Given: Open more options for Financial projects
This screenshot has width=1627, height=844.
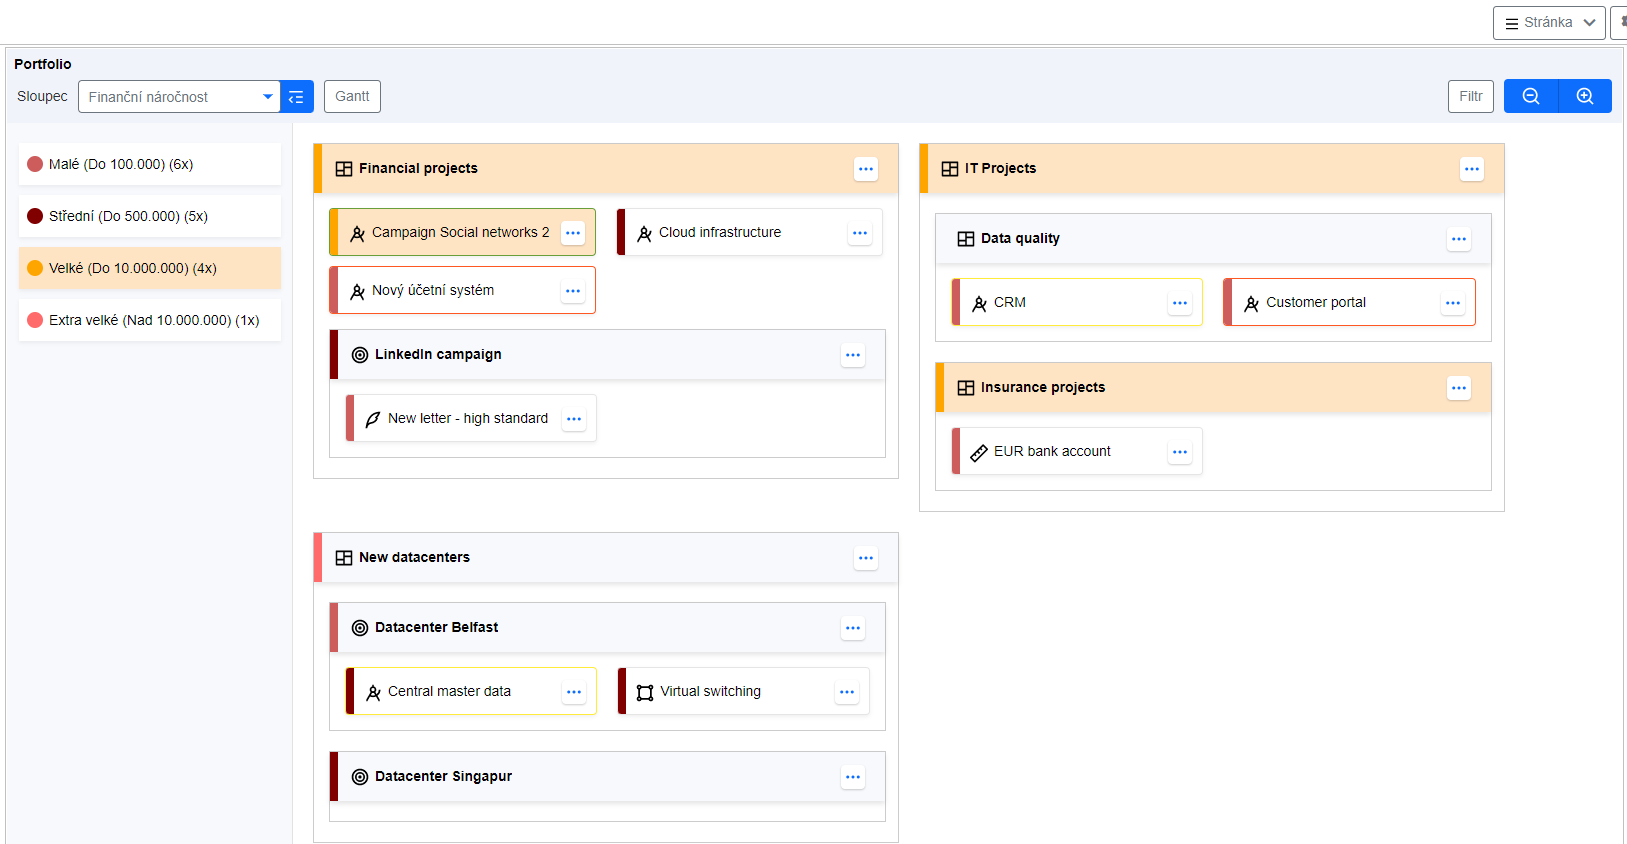Looking at the screenshot, I should (866, 169).
